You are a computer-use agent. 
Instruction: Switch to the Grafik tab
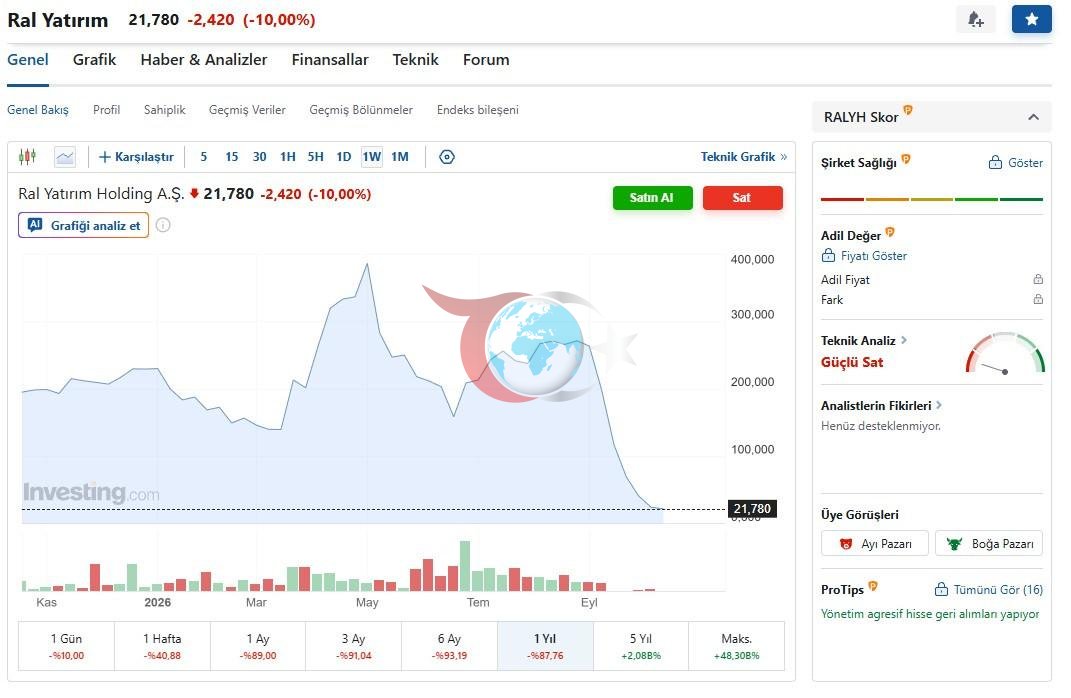[x=94, y=60]
